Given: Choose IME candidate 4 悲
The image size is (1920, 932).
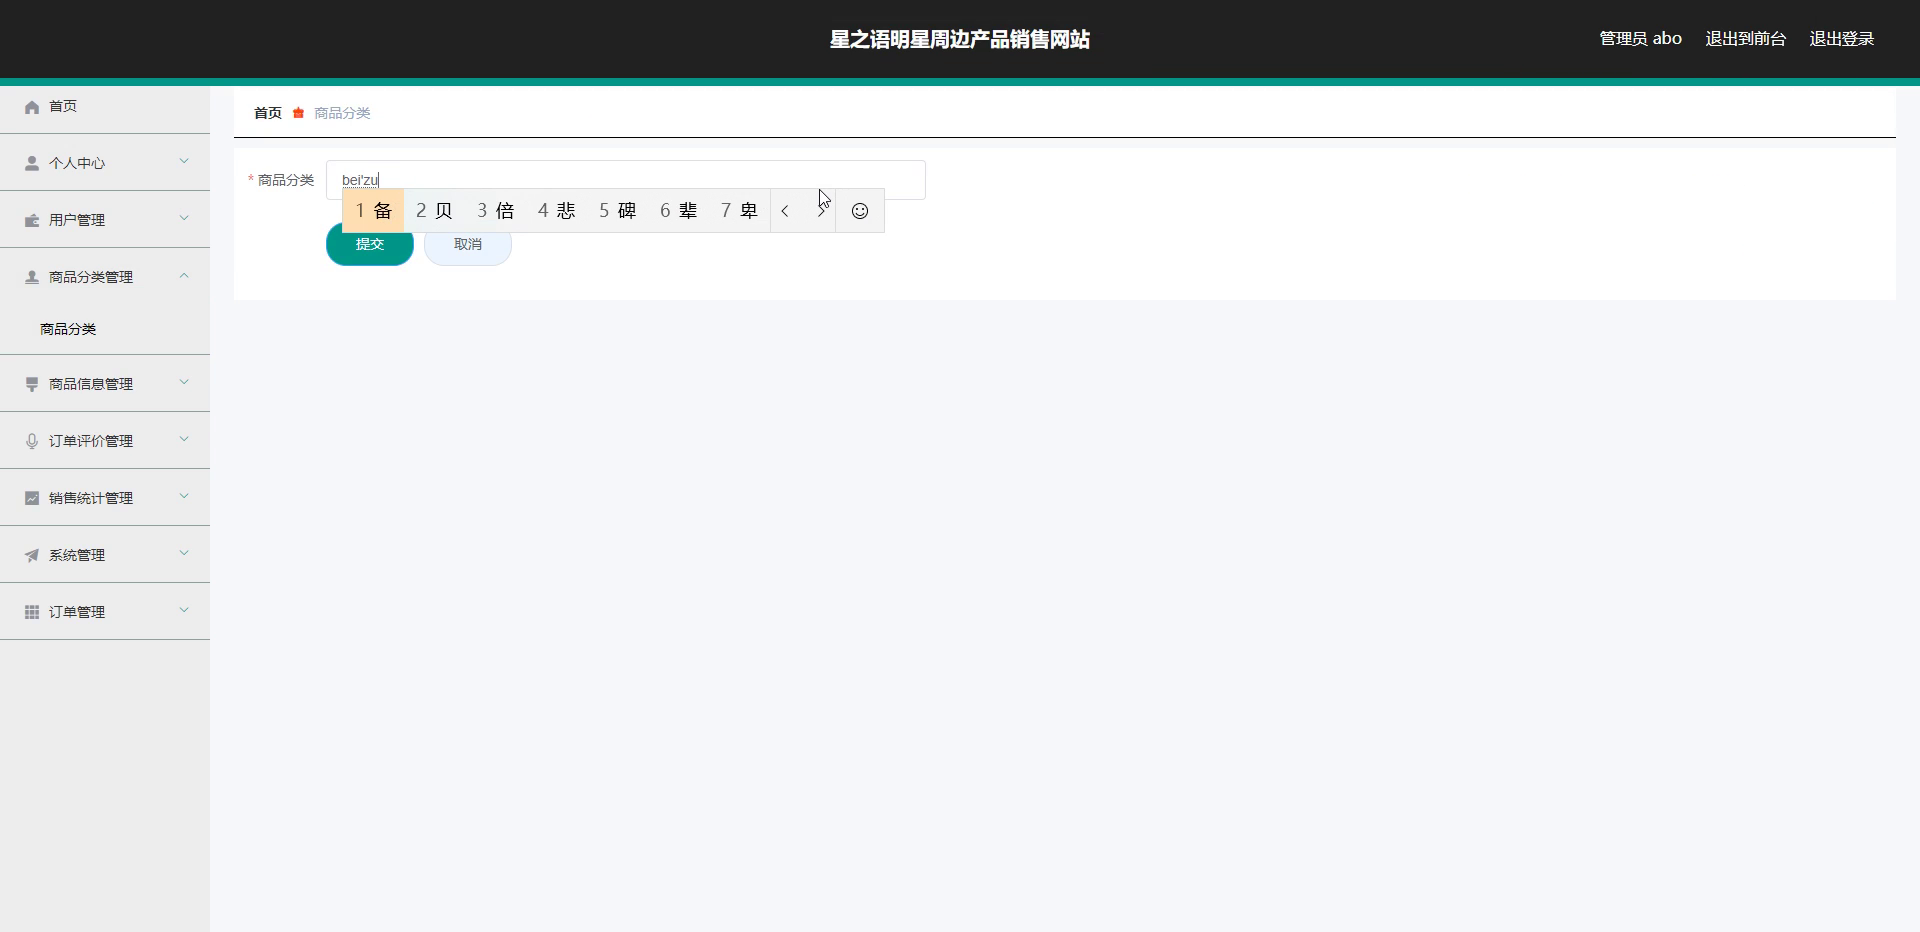Looking at the screenshot, I should [x=557, y=211].
